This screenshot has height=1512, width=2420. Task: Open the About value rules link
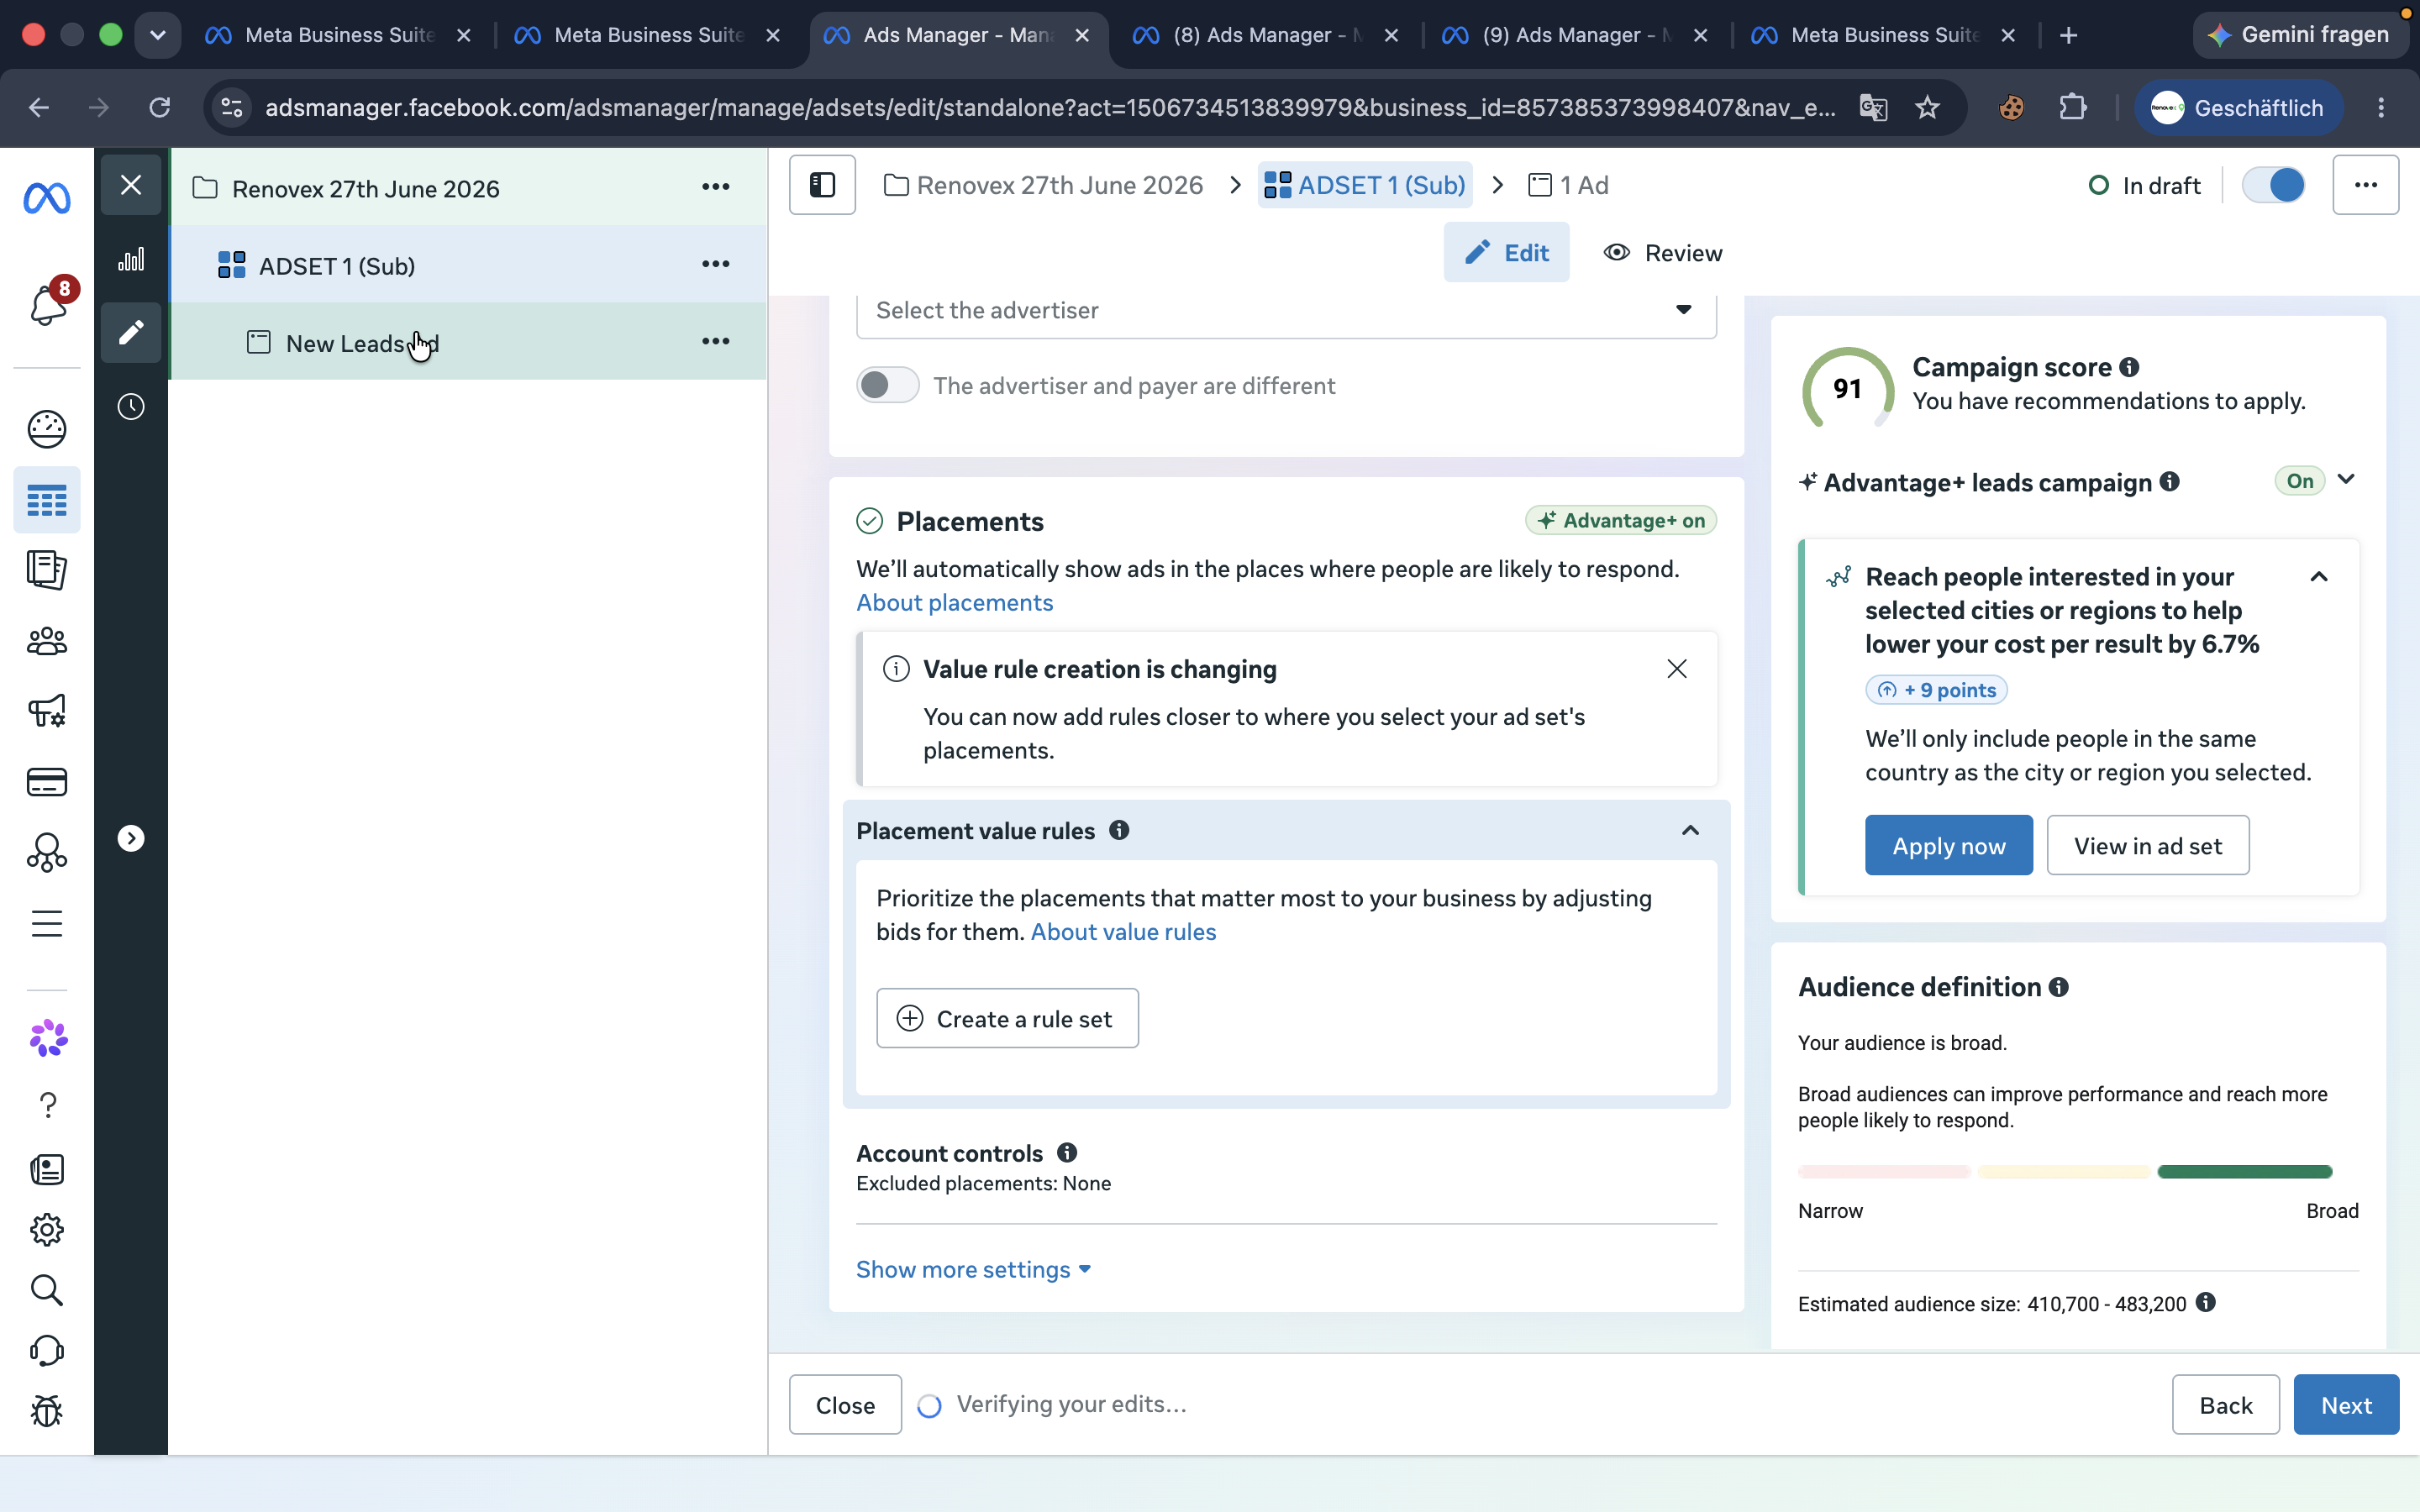pyautogui.click(x=1123, y=932)
